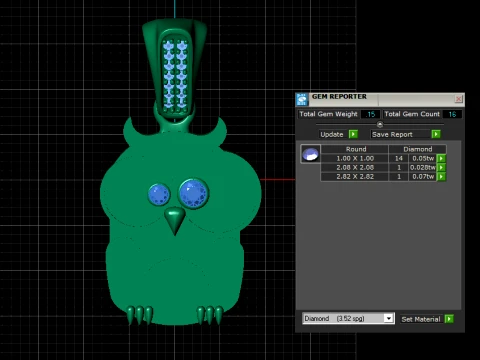
Task: Select the owl's smaller blue gem eye
Action: point(159,194)
